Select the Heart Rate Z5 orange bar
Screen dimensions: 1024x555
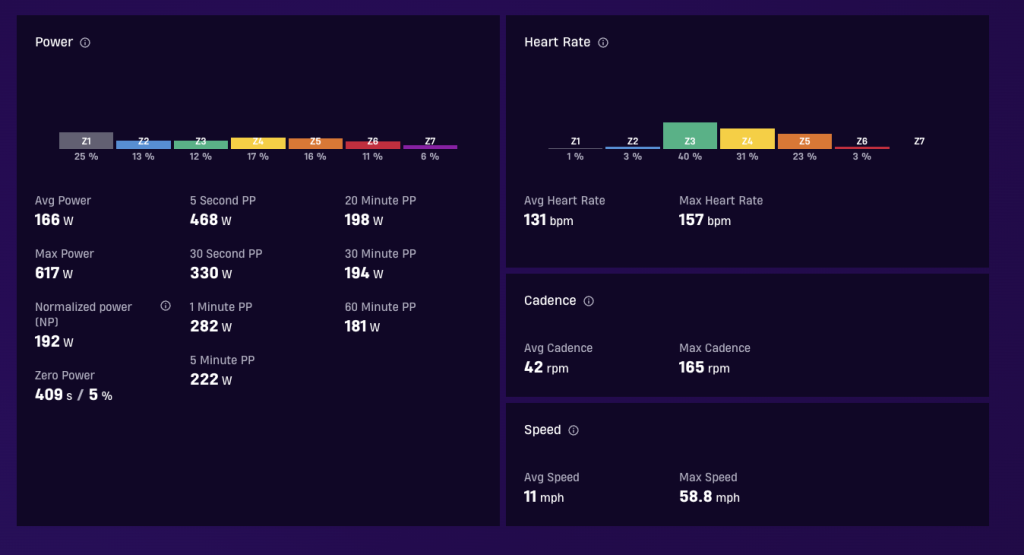click(x=805, y=142)
